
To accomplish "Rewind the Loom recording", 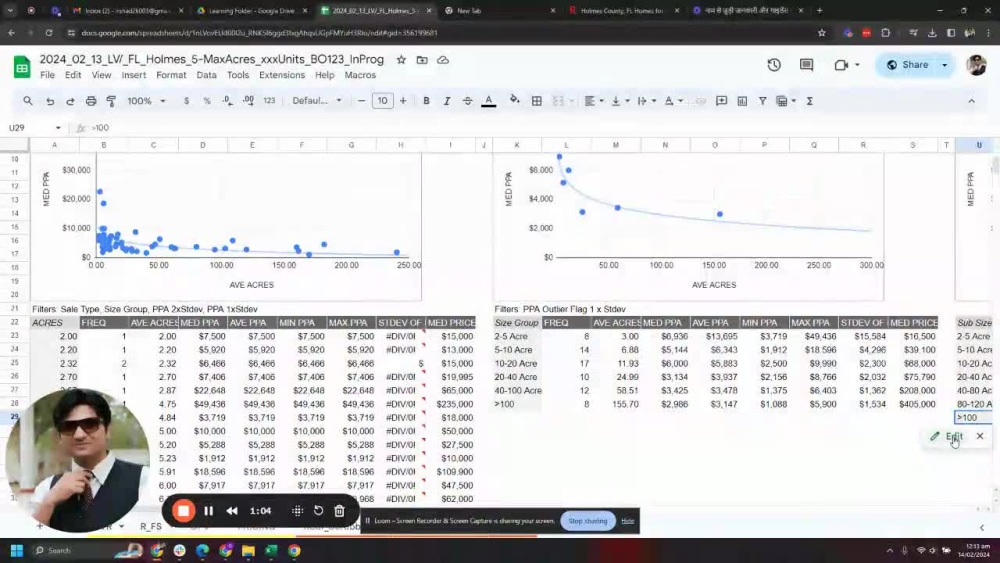I will click(x=232, y=511).
